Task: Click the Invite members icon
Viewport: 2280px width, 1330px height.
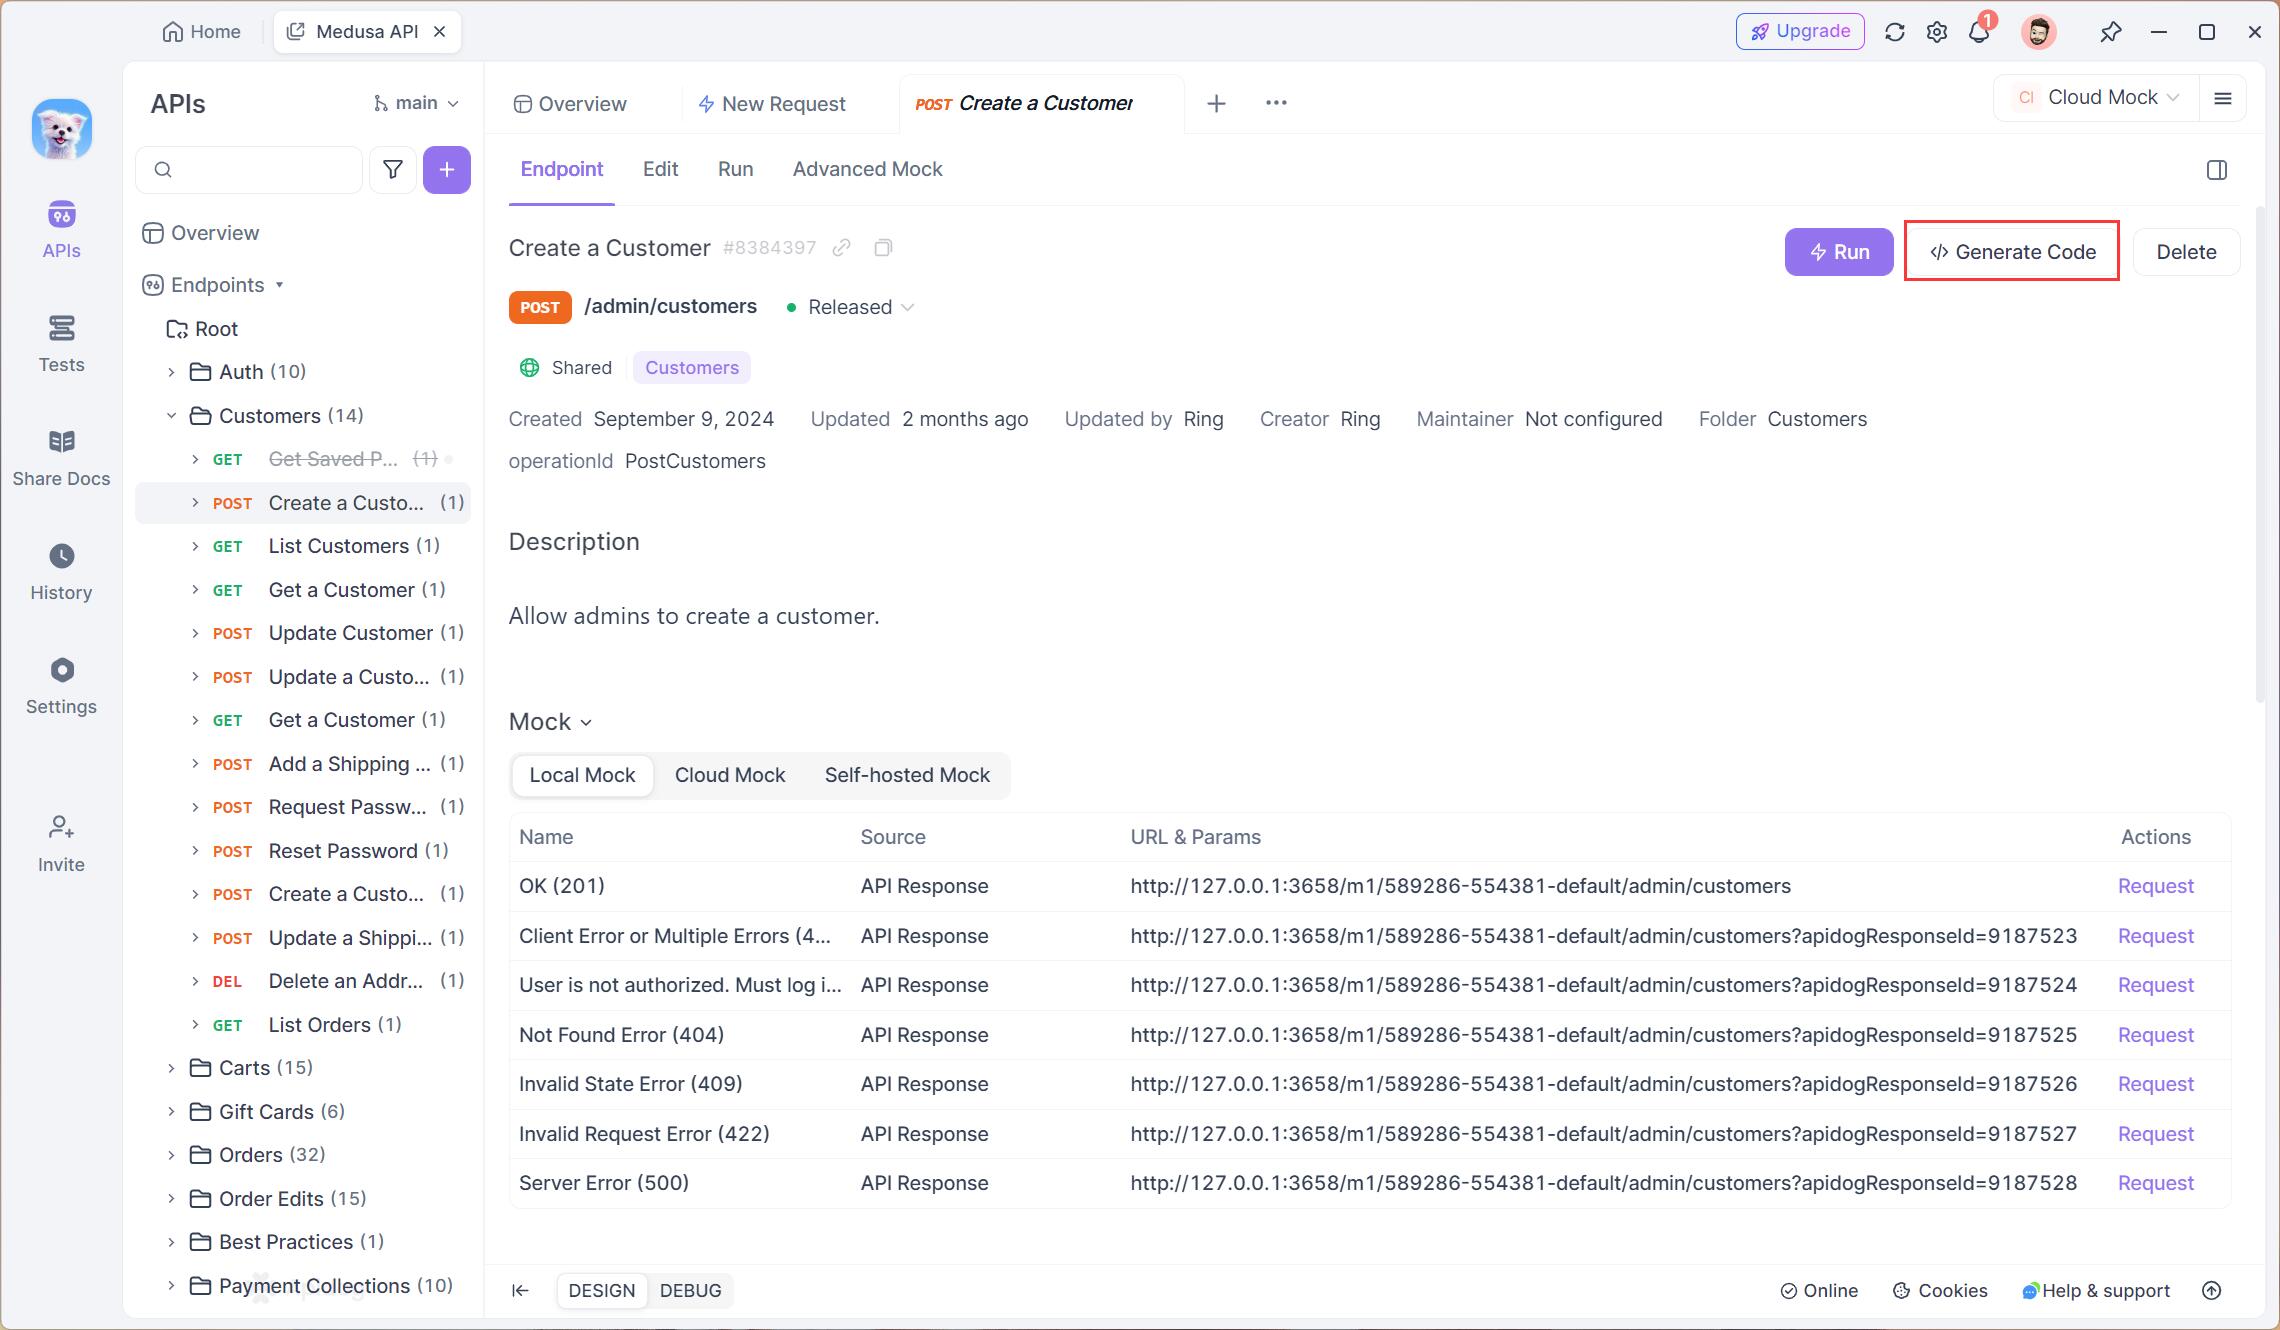Action: click(x=61, y=844)
